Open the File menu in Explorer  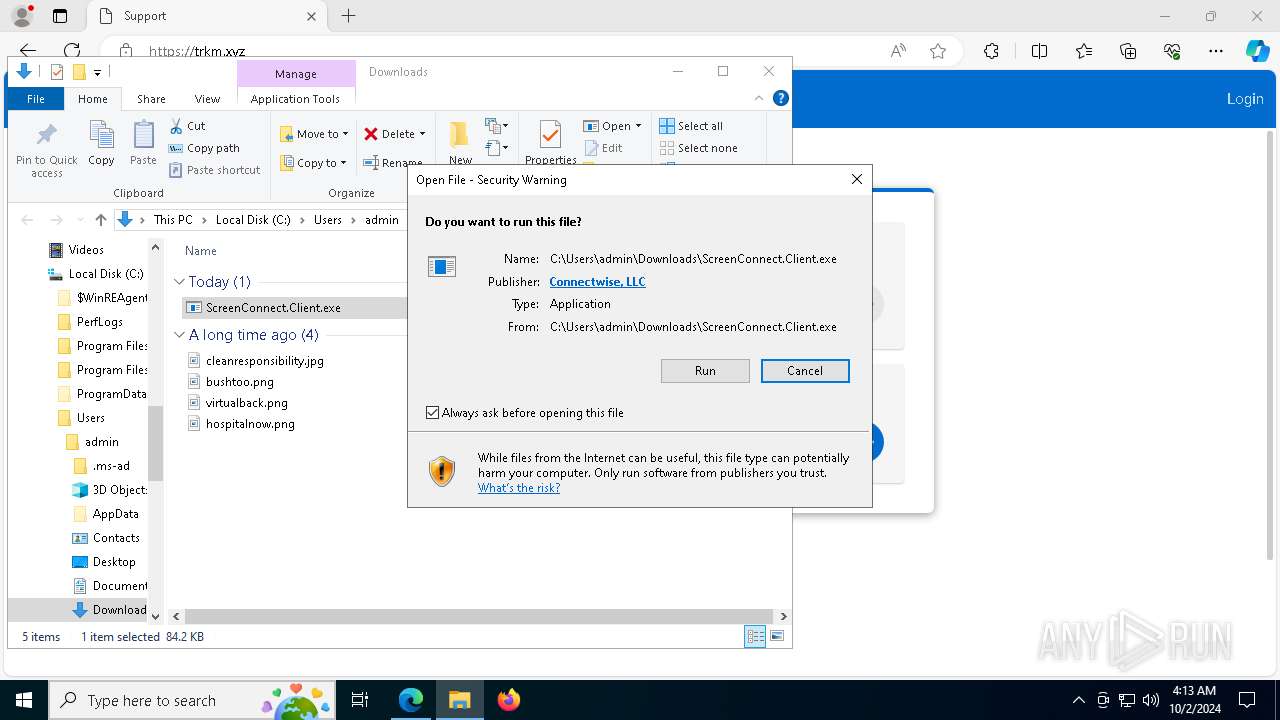[36, 99]
